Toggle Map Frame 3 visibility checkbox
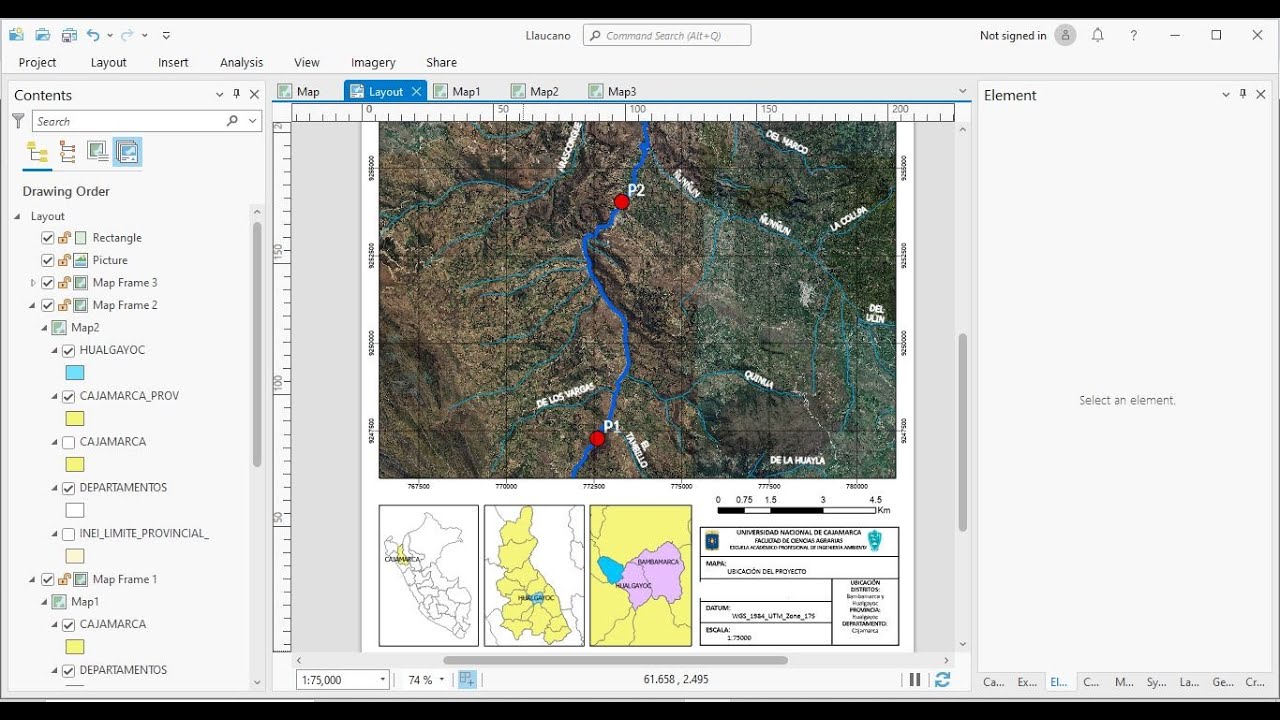 coord(47,283)
